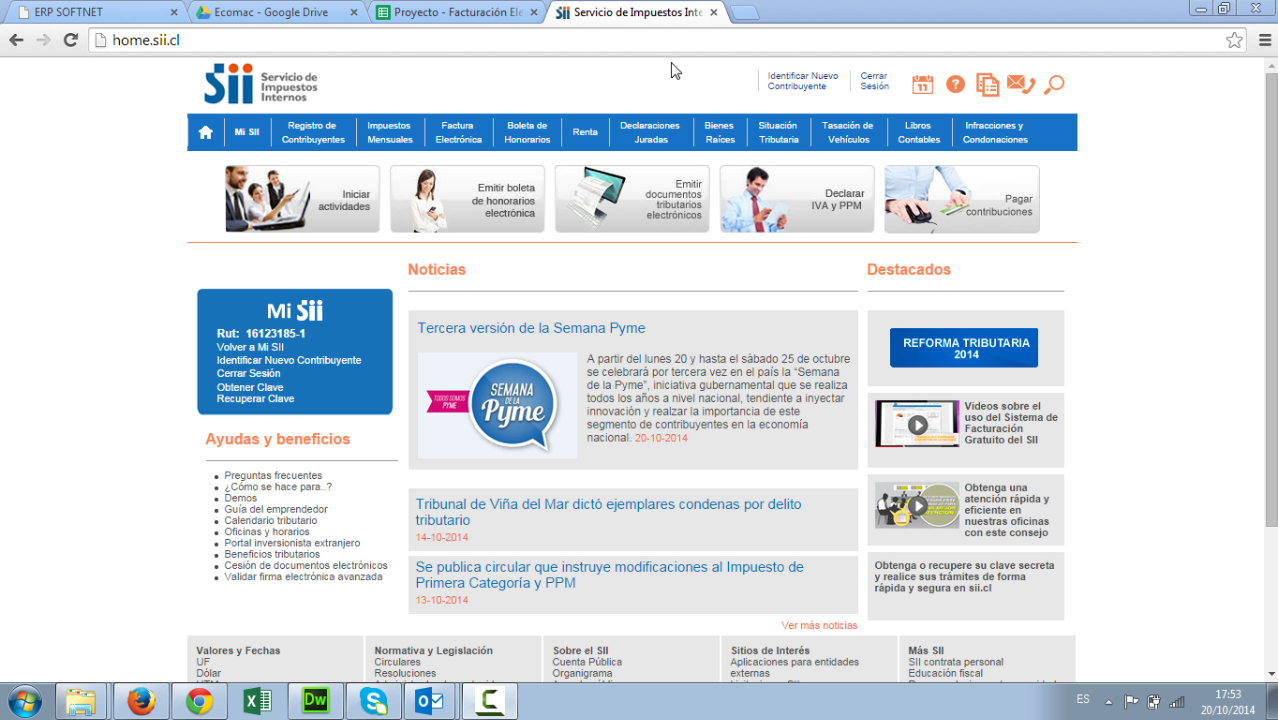Open the Action Center flag icon in tray
The height and width of the screenshot is (720, 1278).
pyautogui.click(x=1131, y=701)
